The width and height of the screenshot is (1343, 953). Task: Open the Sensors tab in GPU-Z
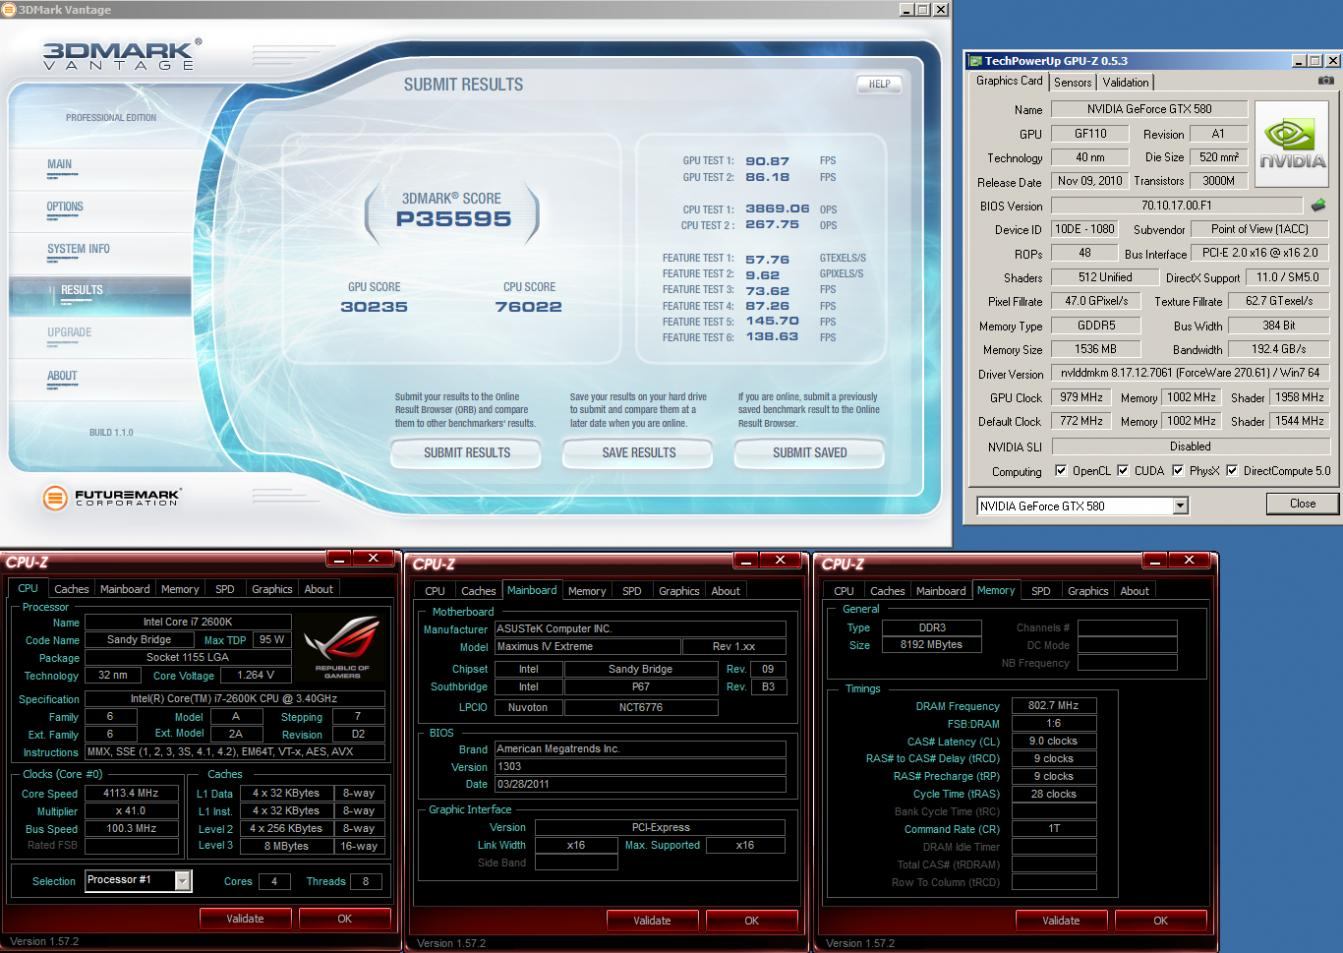[1072, 83]
